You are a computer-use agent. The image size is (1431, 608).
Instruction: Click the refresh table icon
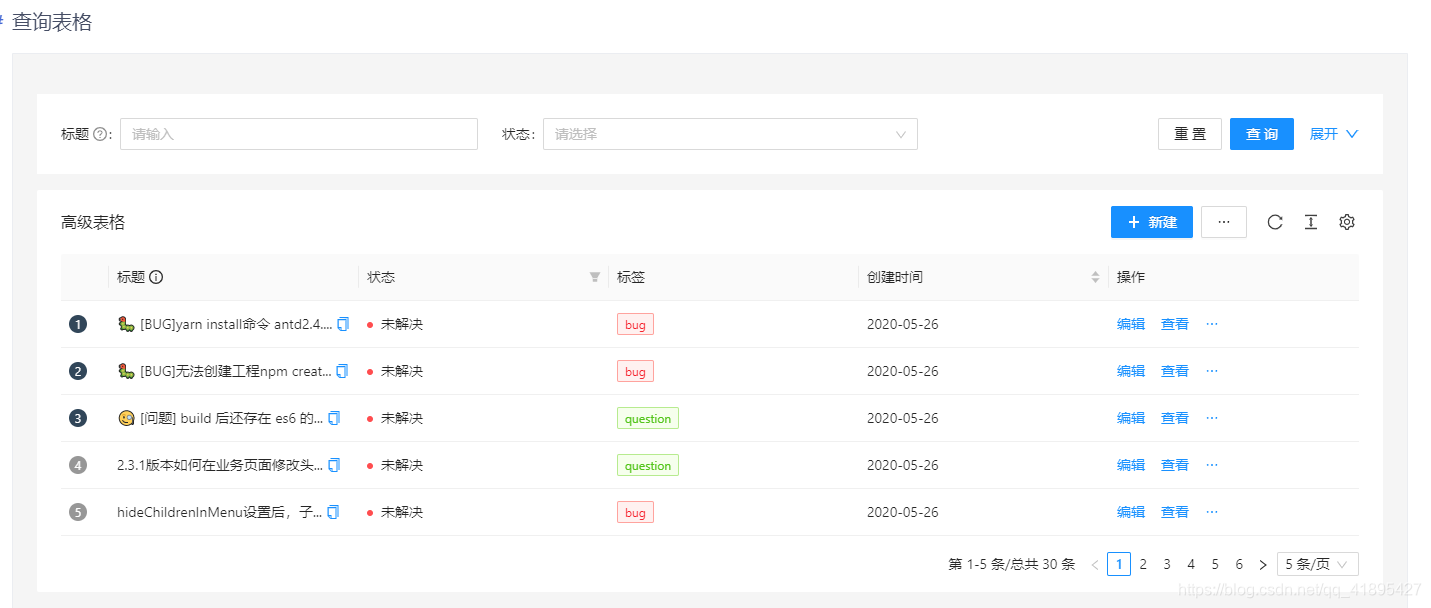coord(1275,222)
